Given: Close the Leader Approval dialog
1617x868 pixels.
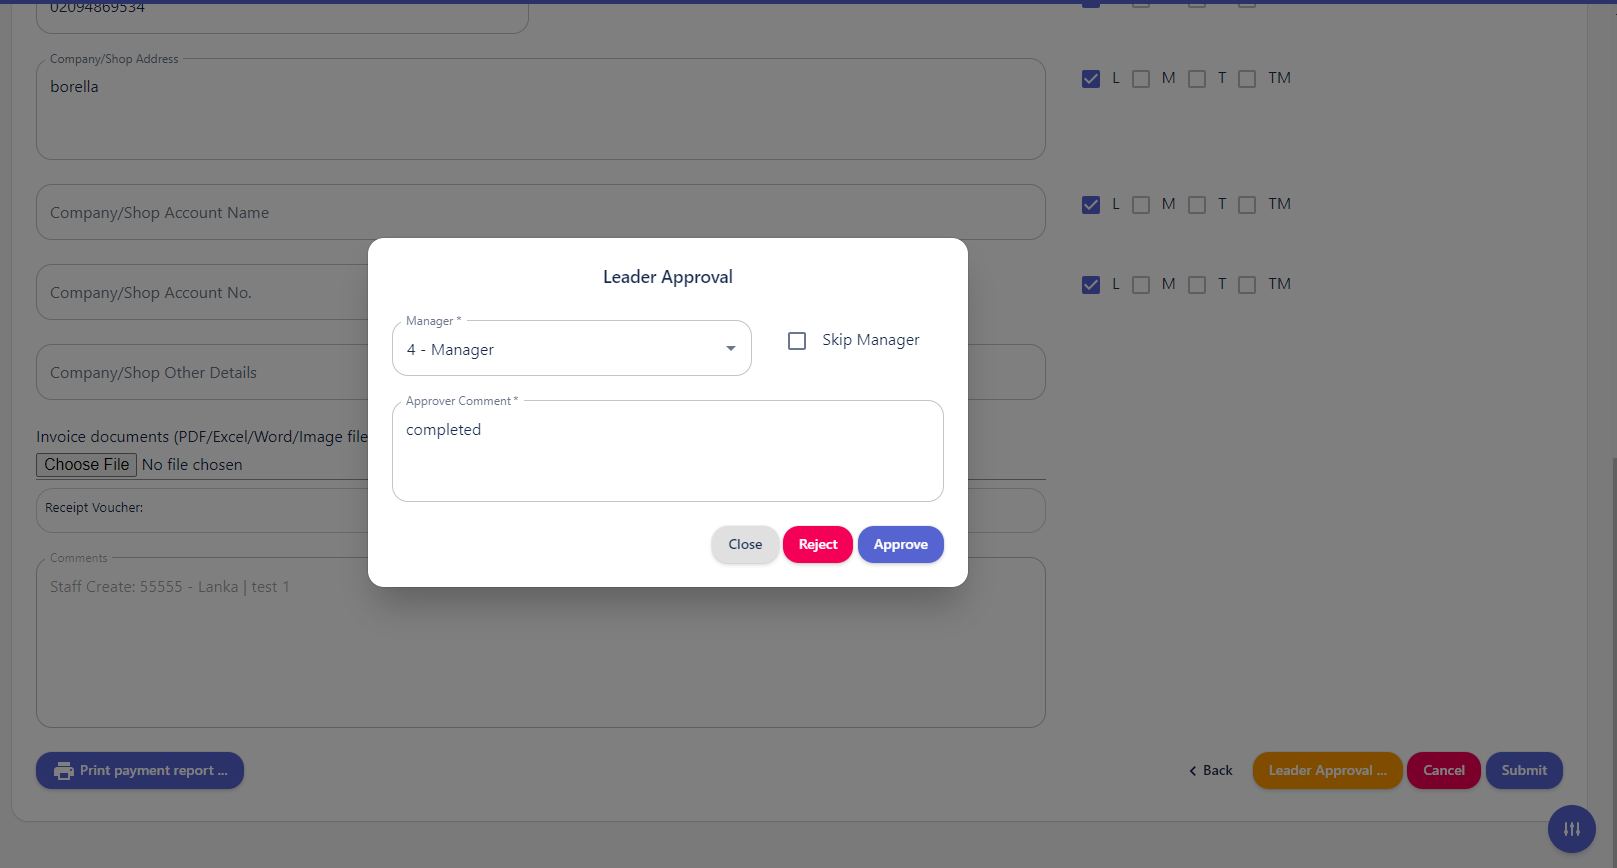Looking at the screenshot, I should (745, 545).
